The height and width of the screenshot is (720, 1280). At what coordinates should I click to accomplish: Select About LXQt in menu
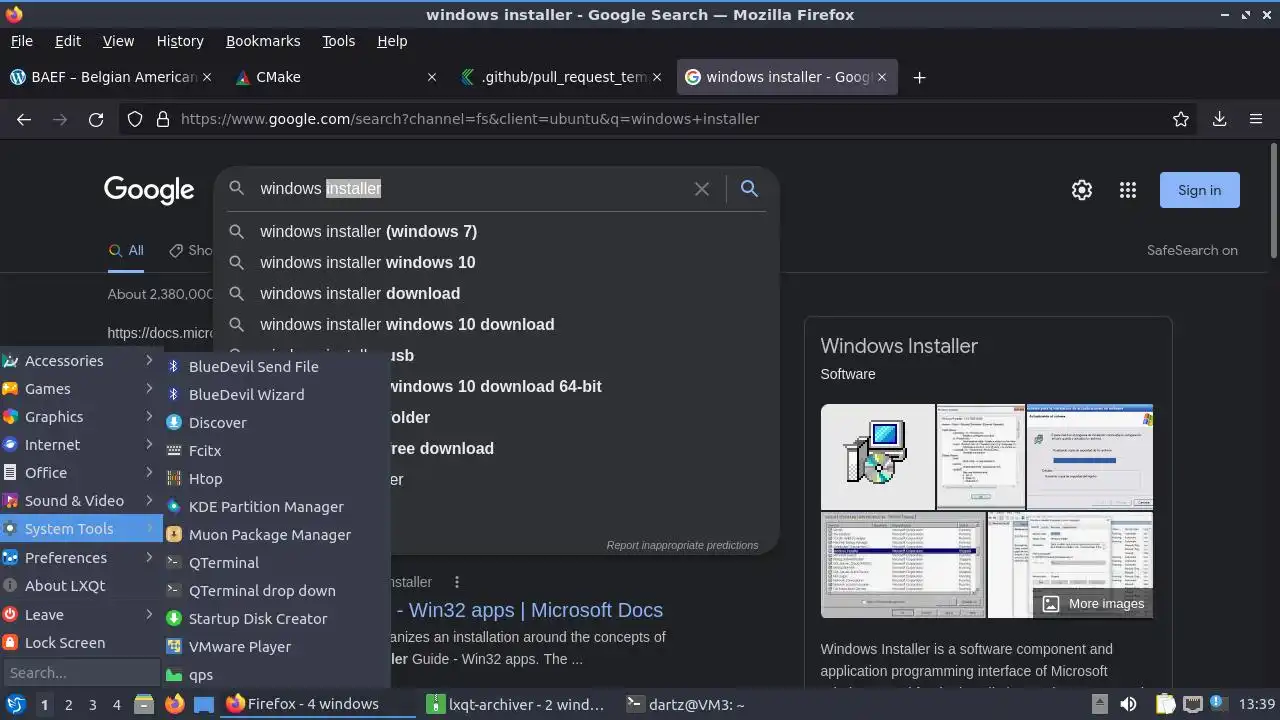80,586
